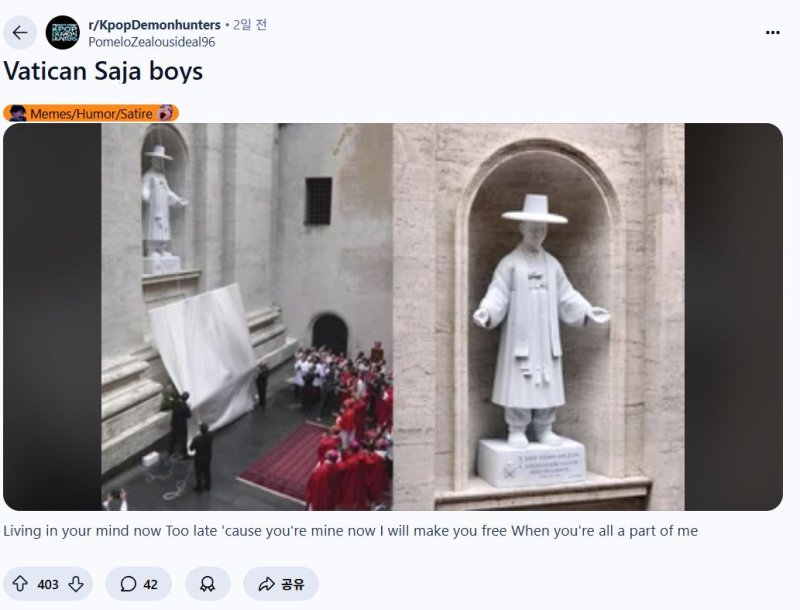Open PomeloZealousideal96 user profile
The image size is (800, 610).
click(x=152, y=42)
